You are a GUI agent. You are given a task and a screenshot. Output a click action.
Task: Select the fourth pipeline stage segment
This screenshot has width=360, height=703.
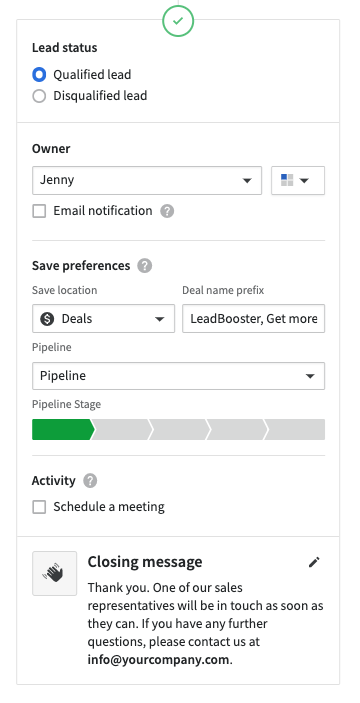[x=237, y=430]
